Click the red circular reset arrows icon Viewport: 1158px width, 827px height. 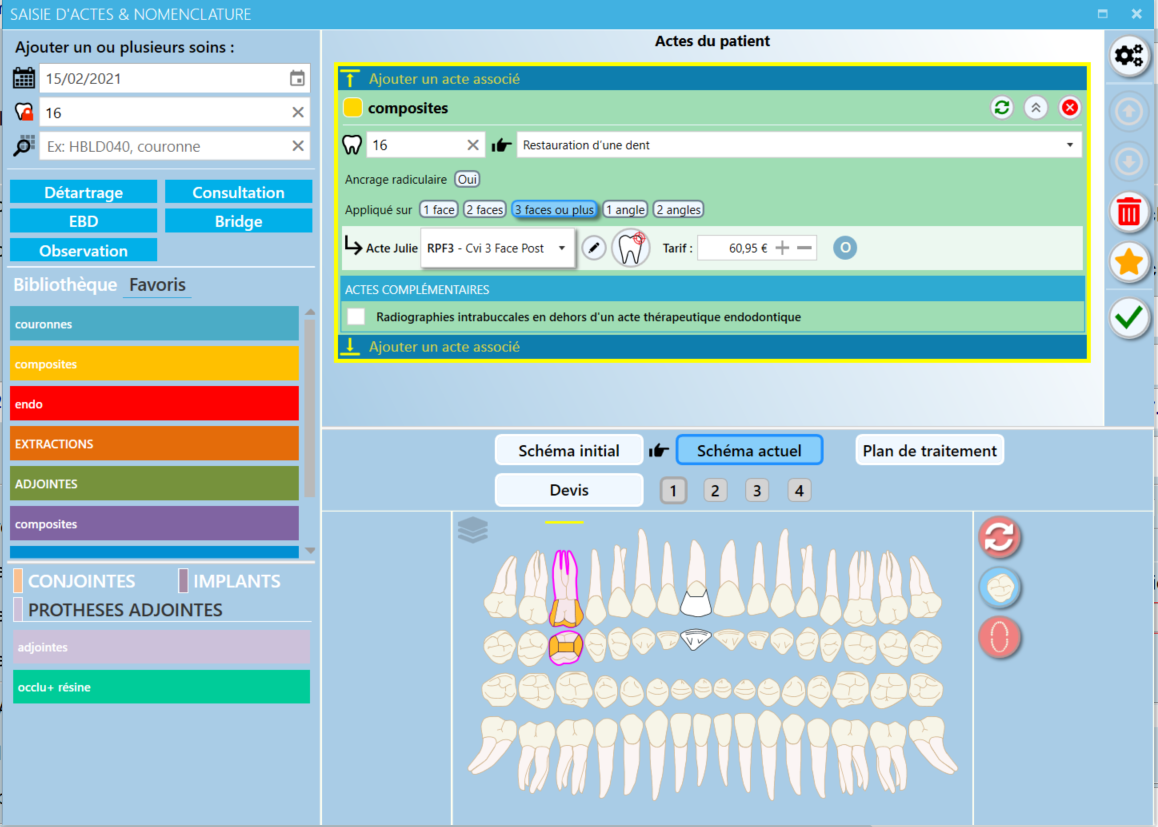coord(999,537)
